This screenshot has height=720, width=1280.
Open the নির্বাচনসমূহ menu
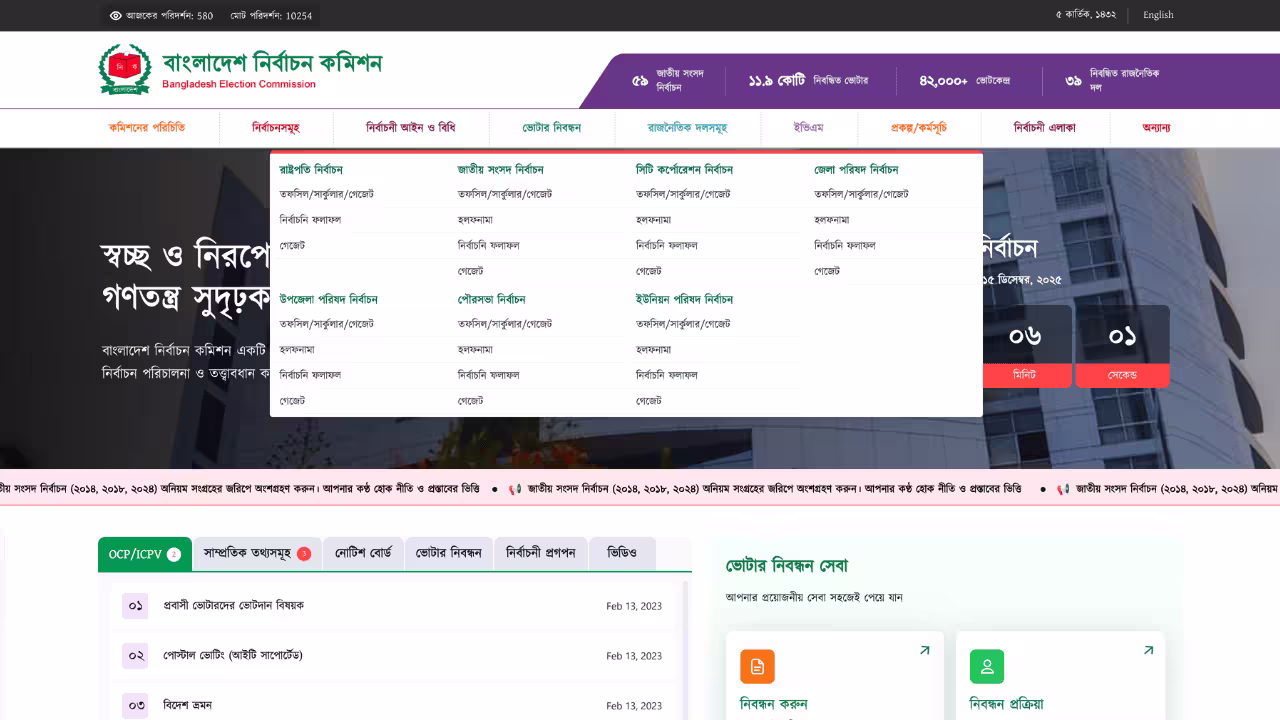click(x=276, y=128)
